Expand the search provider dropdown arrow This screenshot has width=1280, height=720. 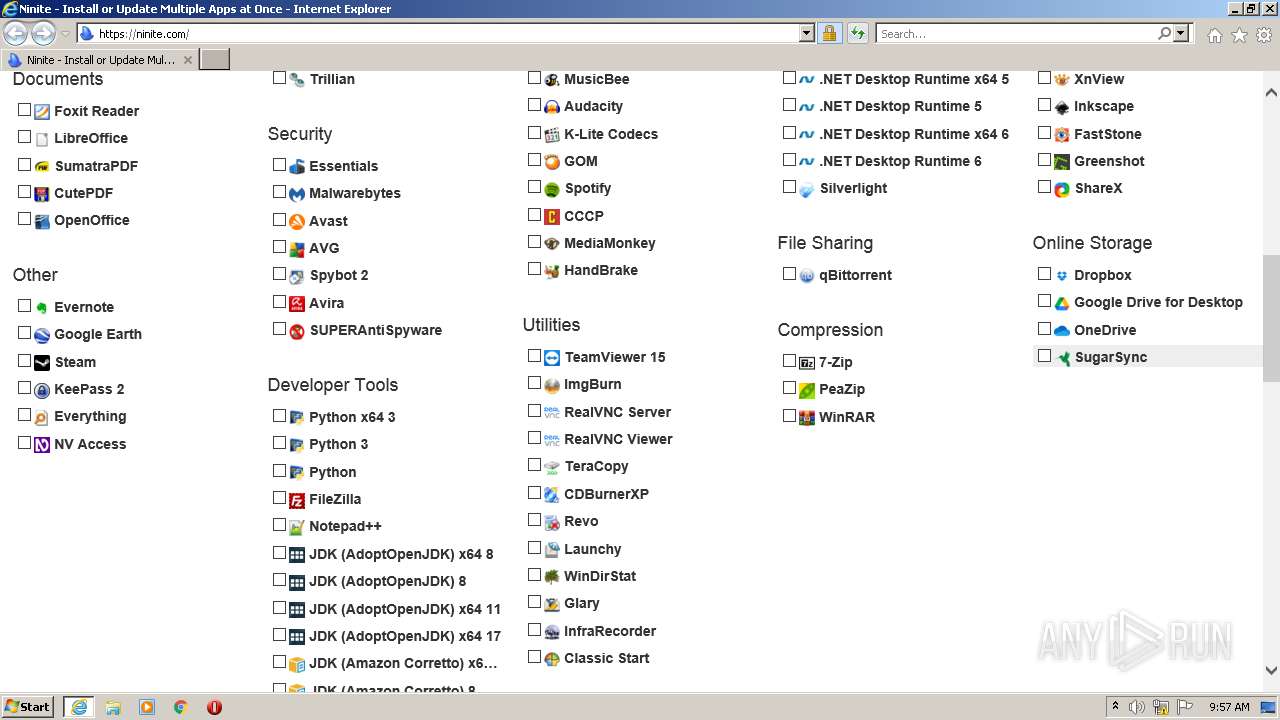(x=1181, y=34)
